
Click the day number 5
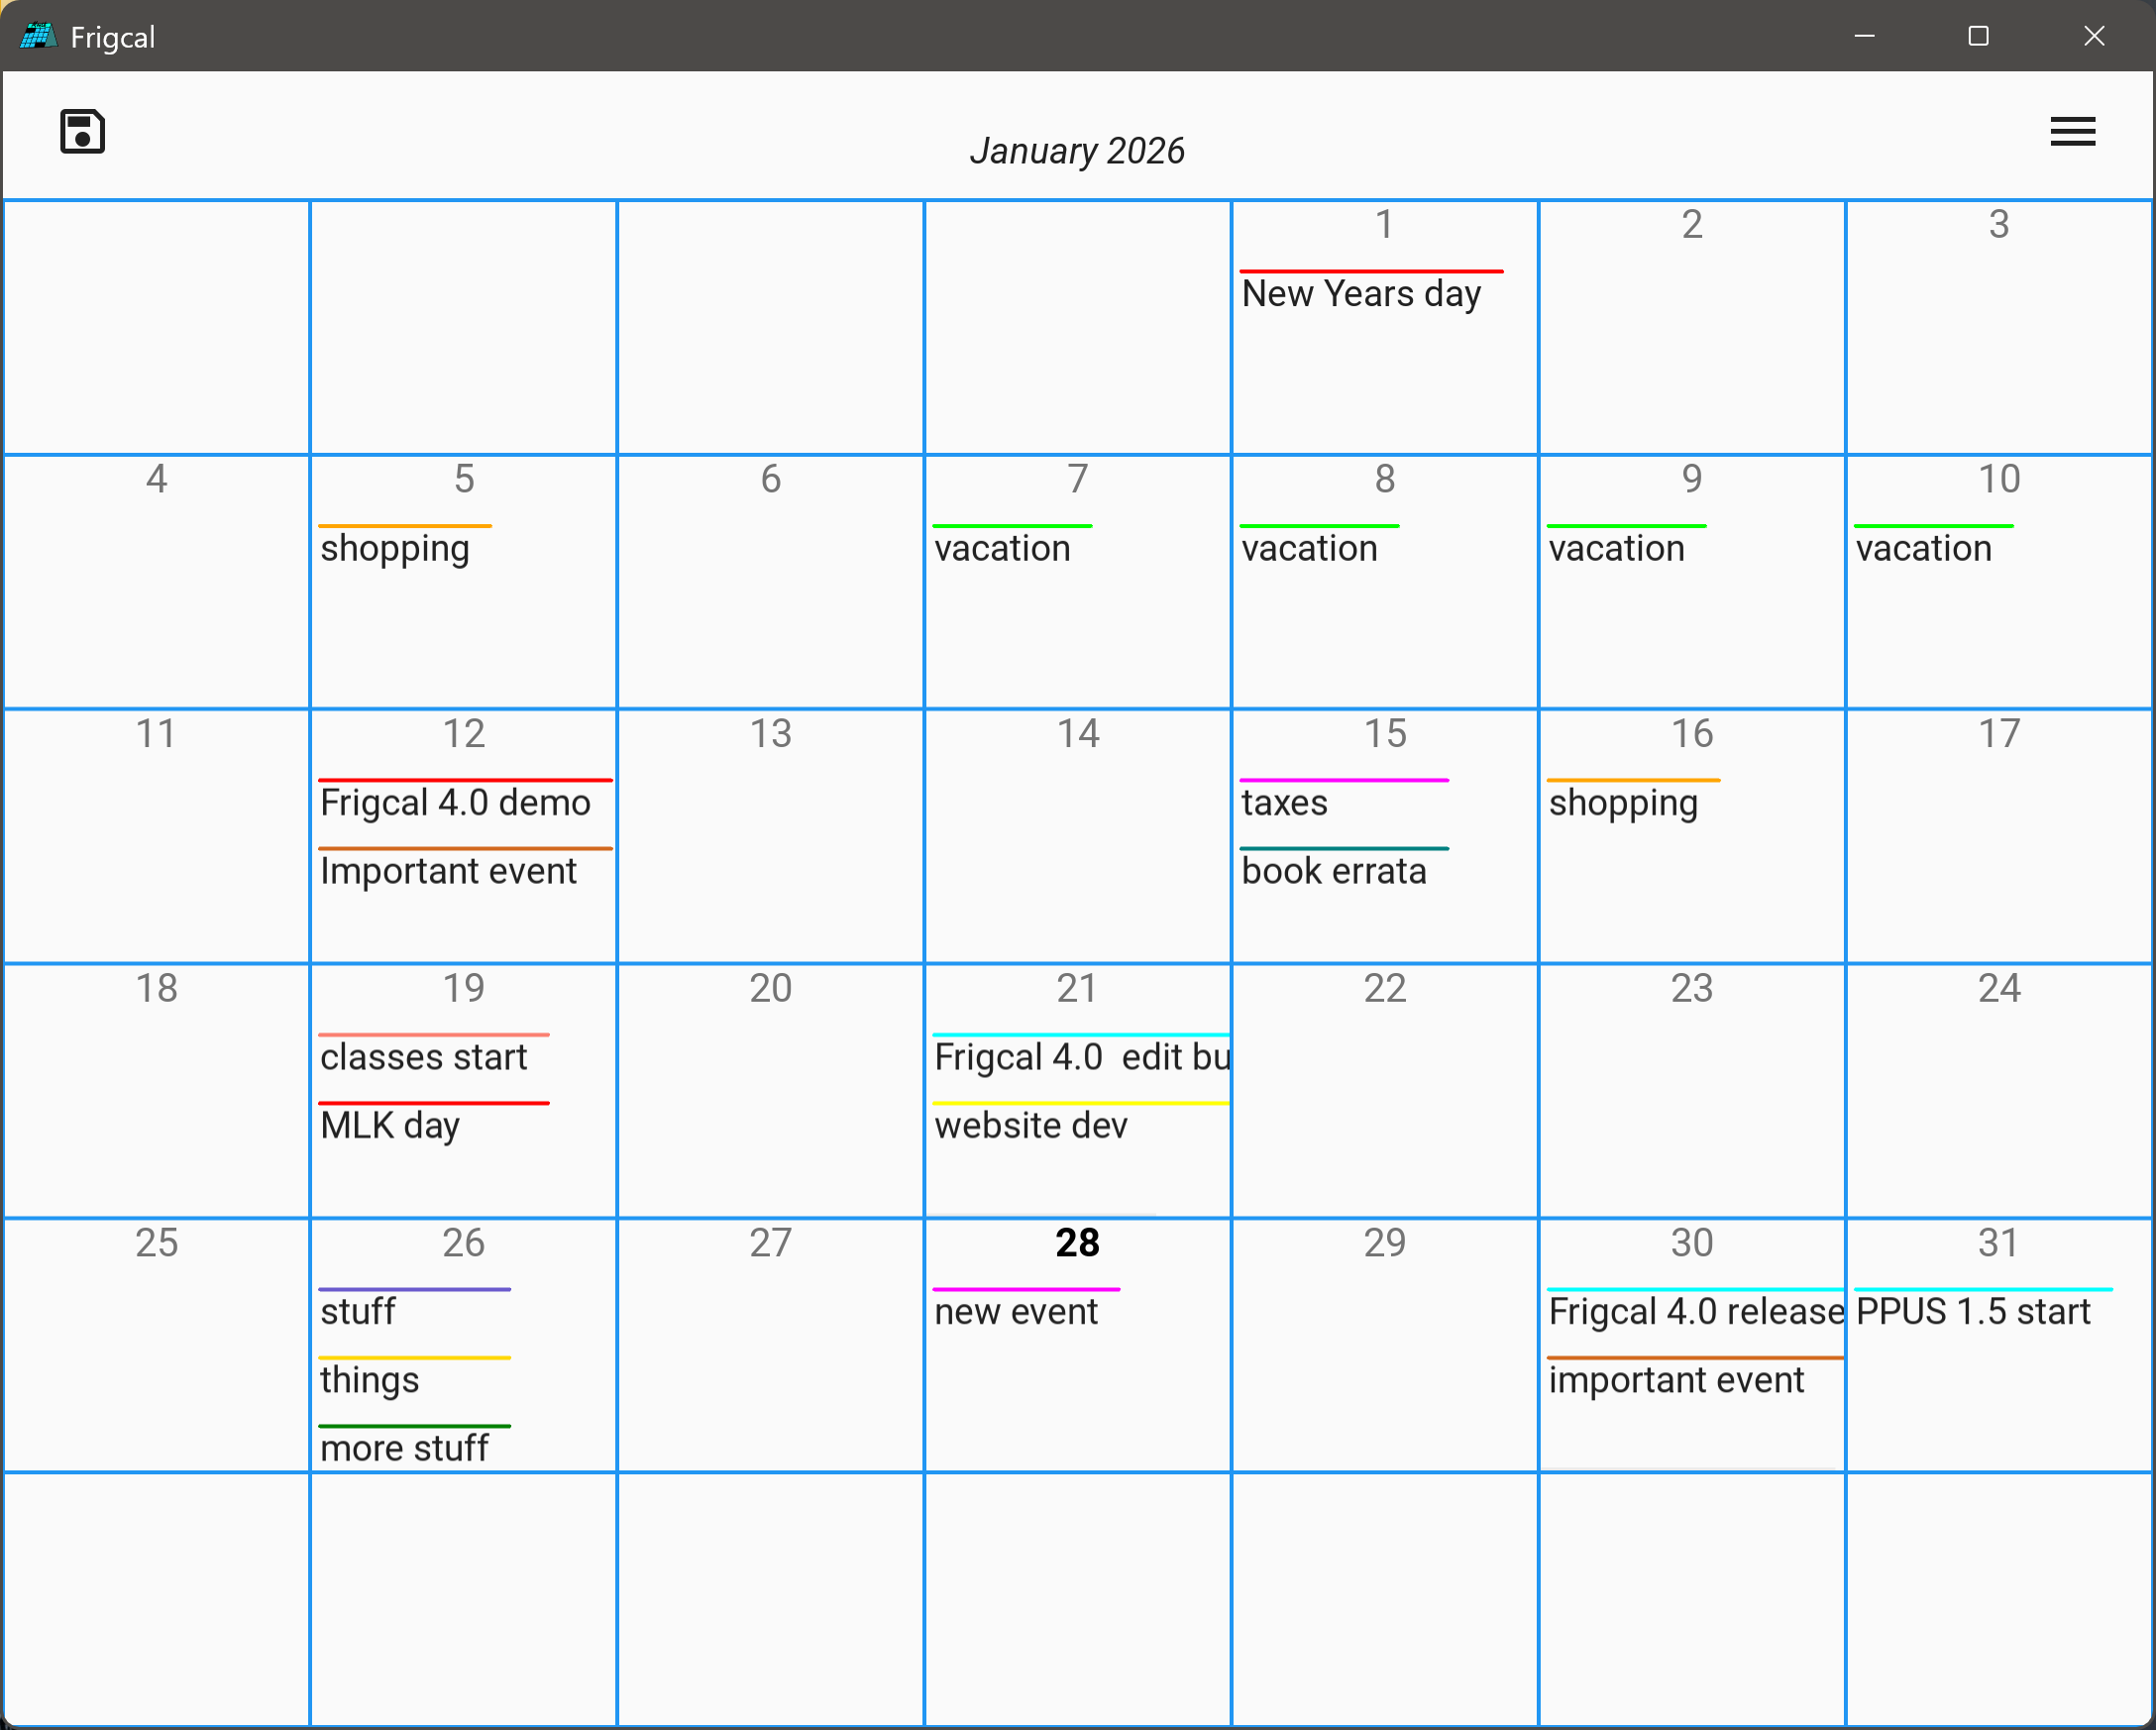[464, 479]
